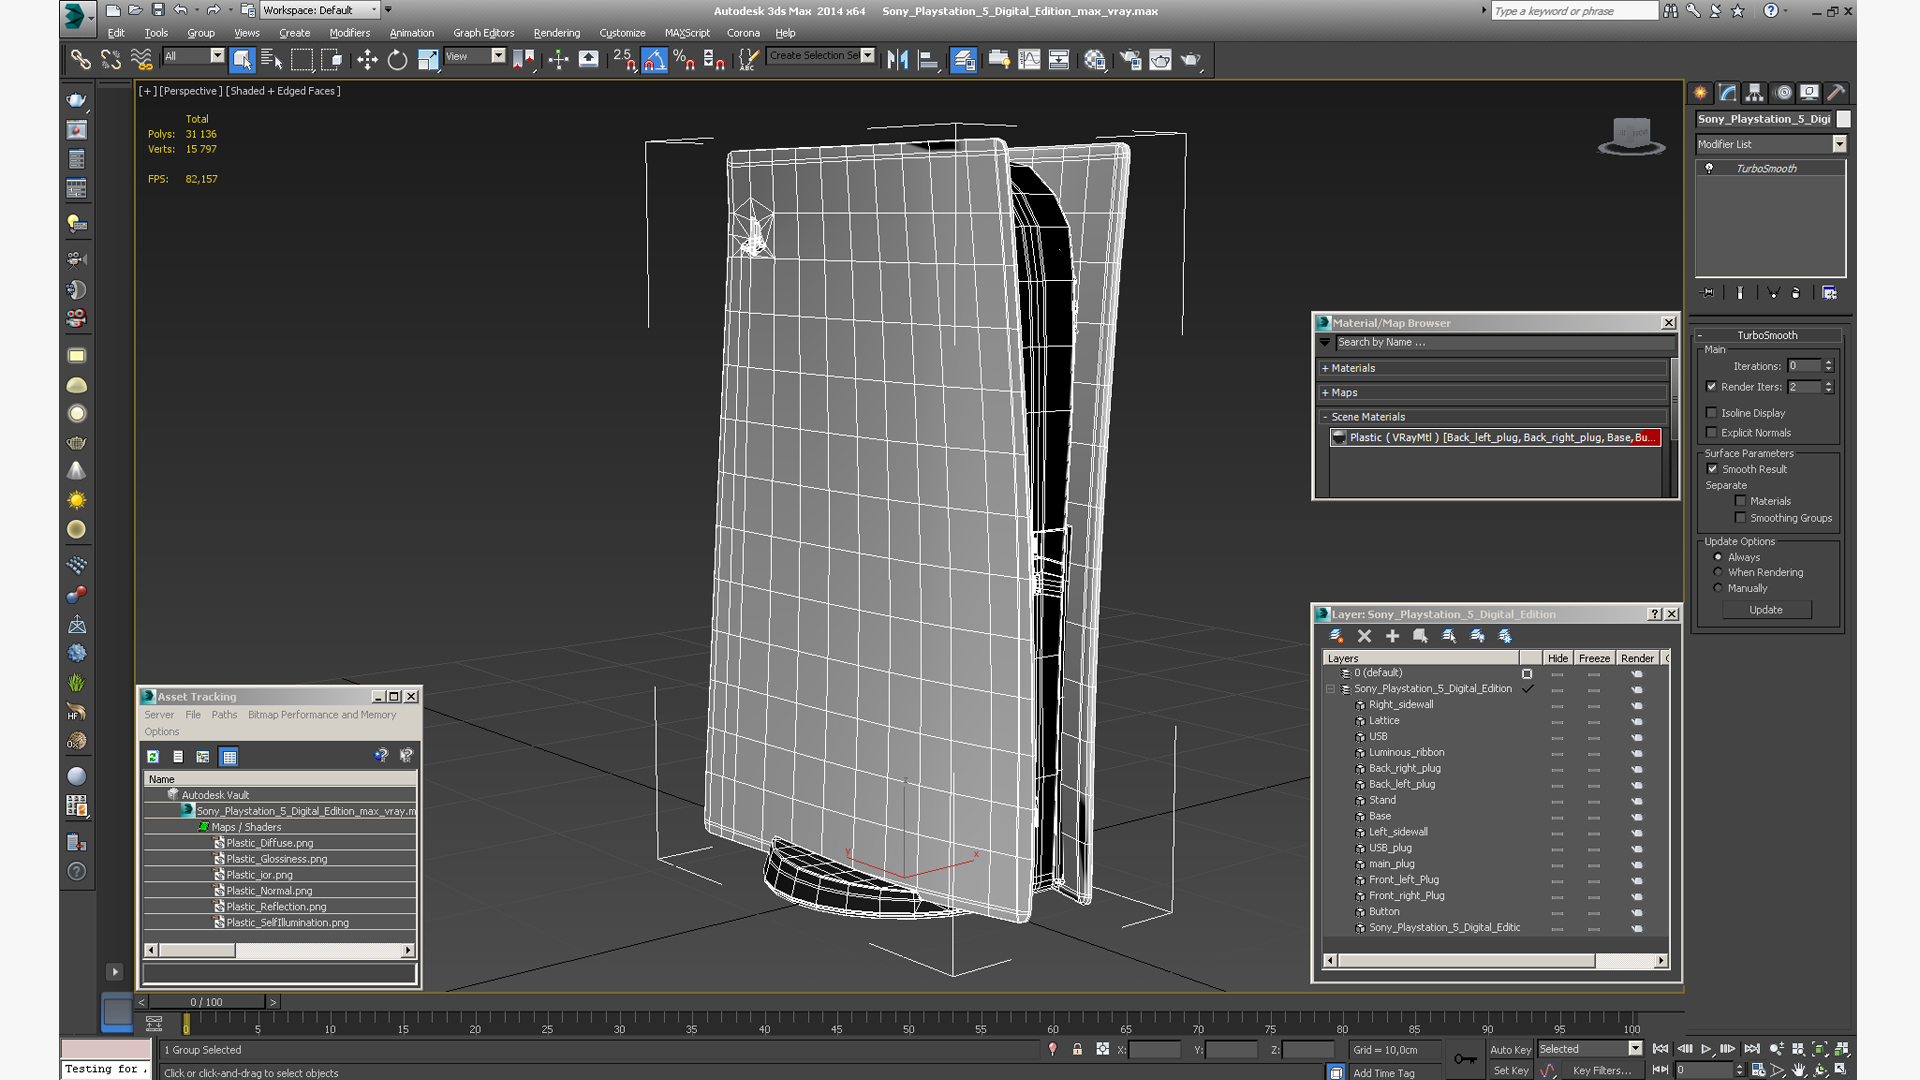Enable Isoline Display checkbox

point(1712,413)
